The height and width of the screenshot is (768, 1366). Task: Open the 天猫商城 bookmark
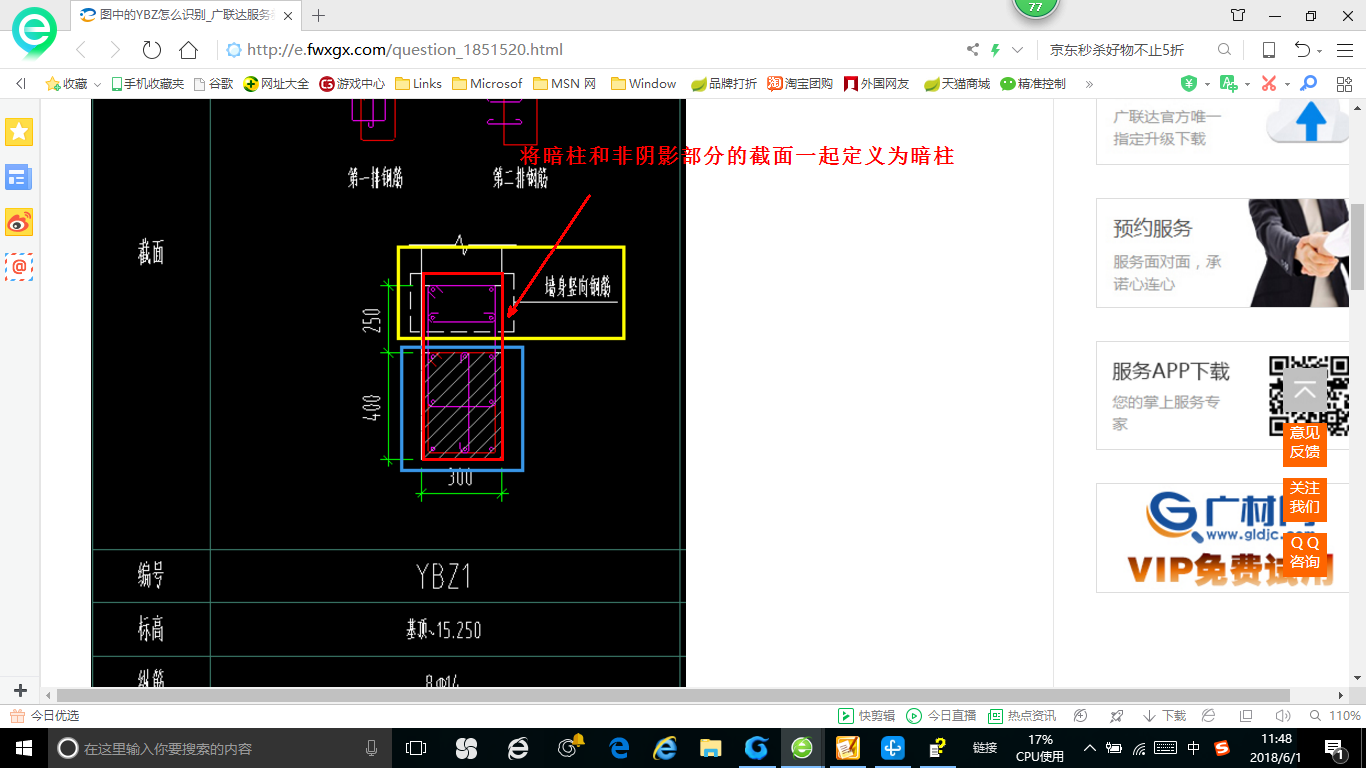[x=956, y=84]
